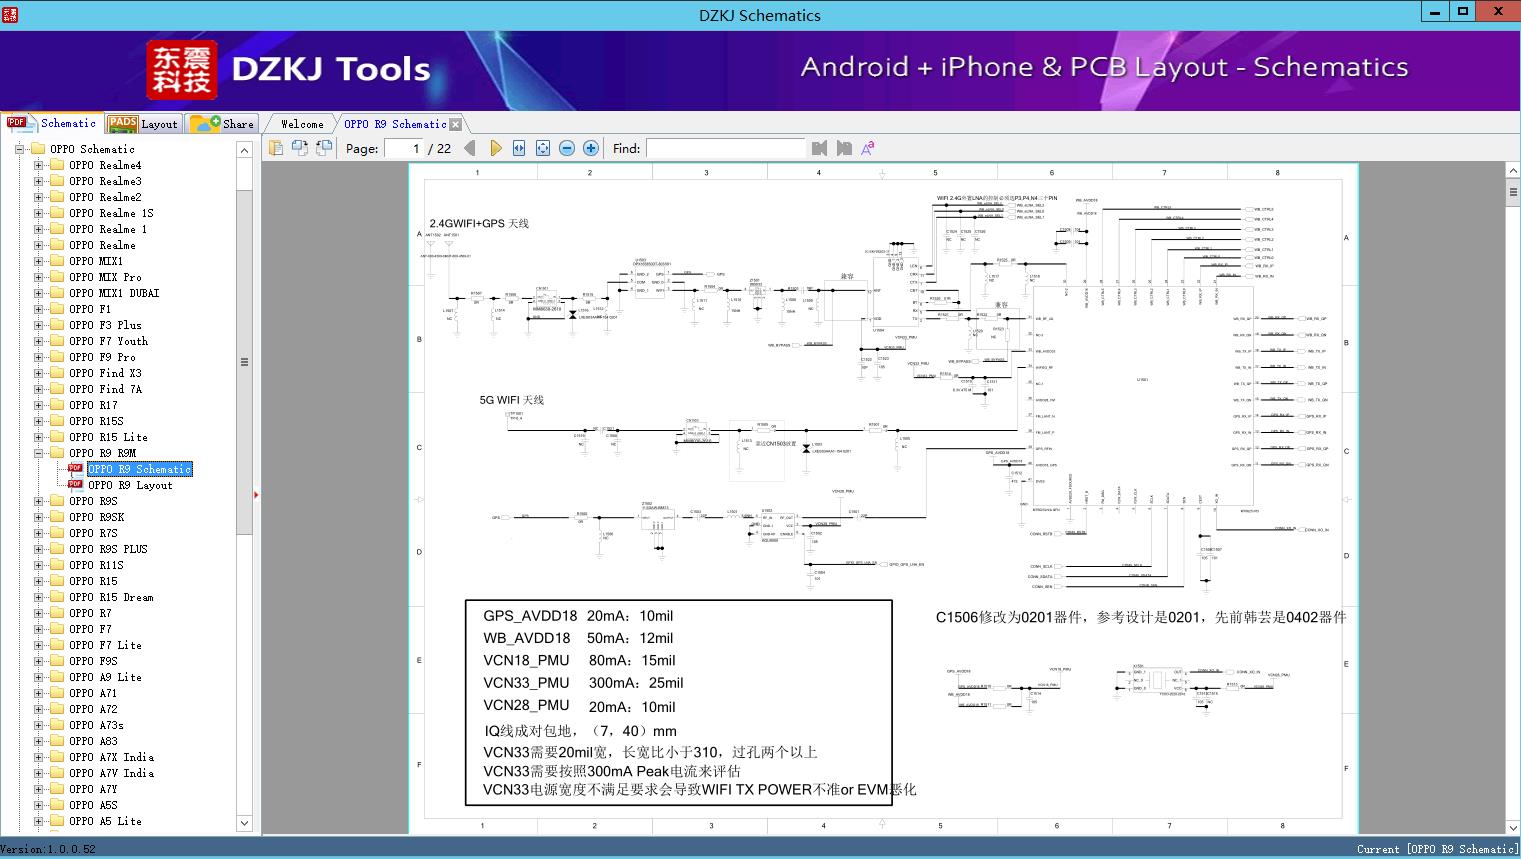The image size is (1521, 859).
Task: Click the rotate page clockwise icon
Action: pos(324,148)
